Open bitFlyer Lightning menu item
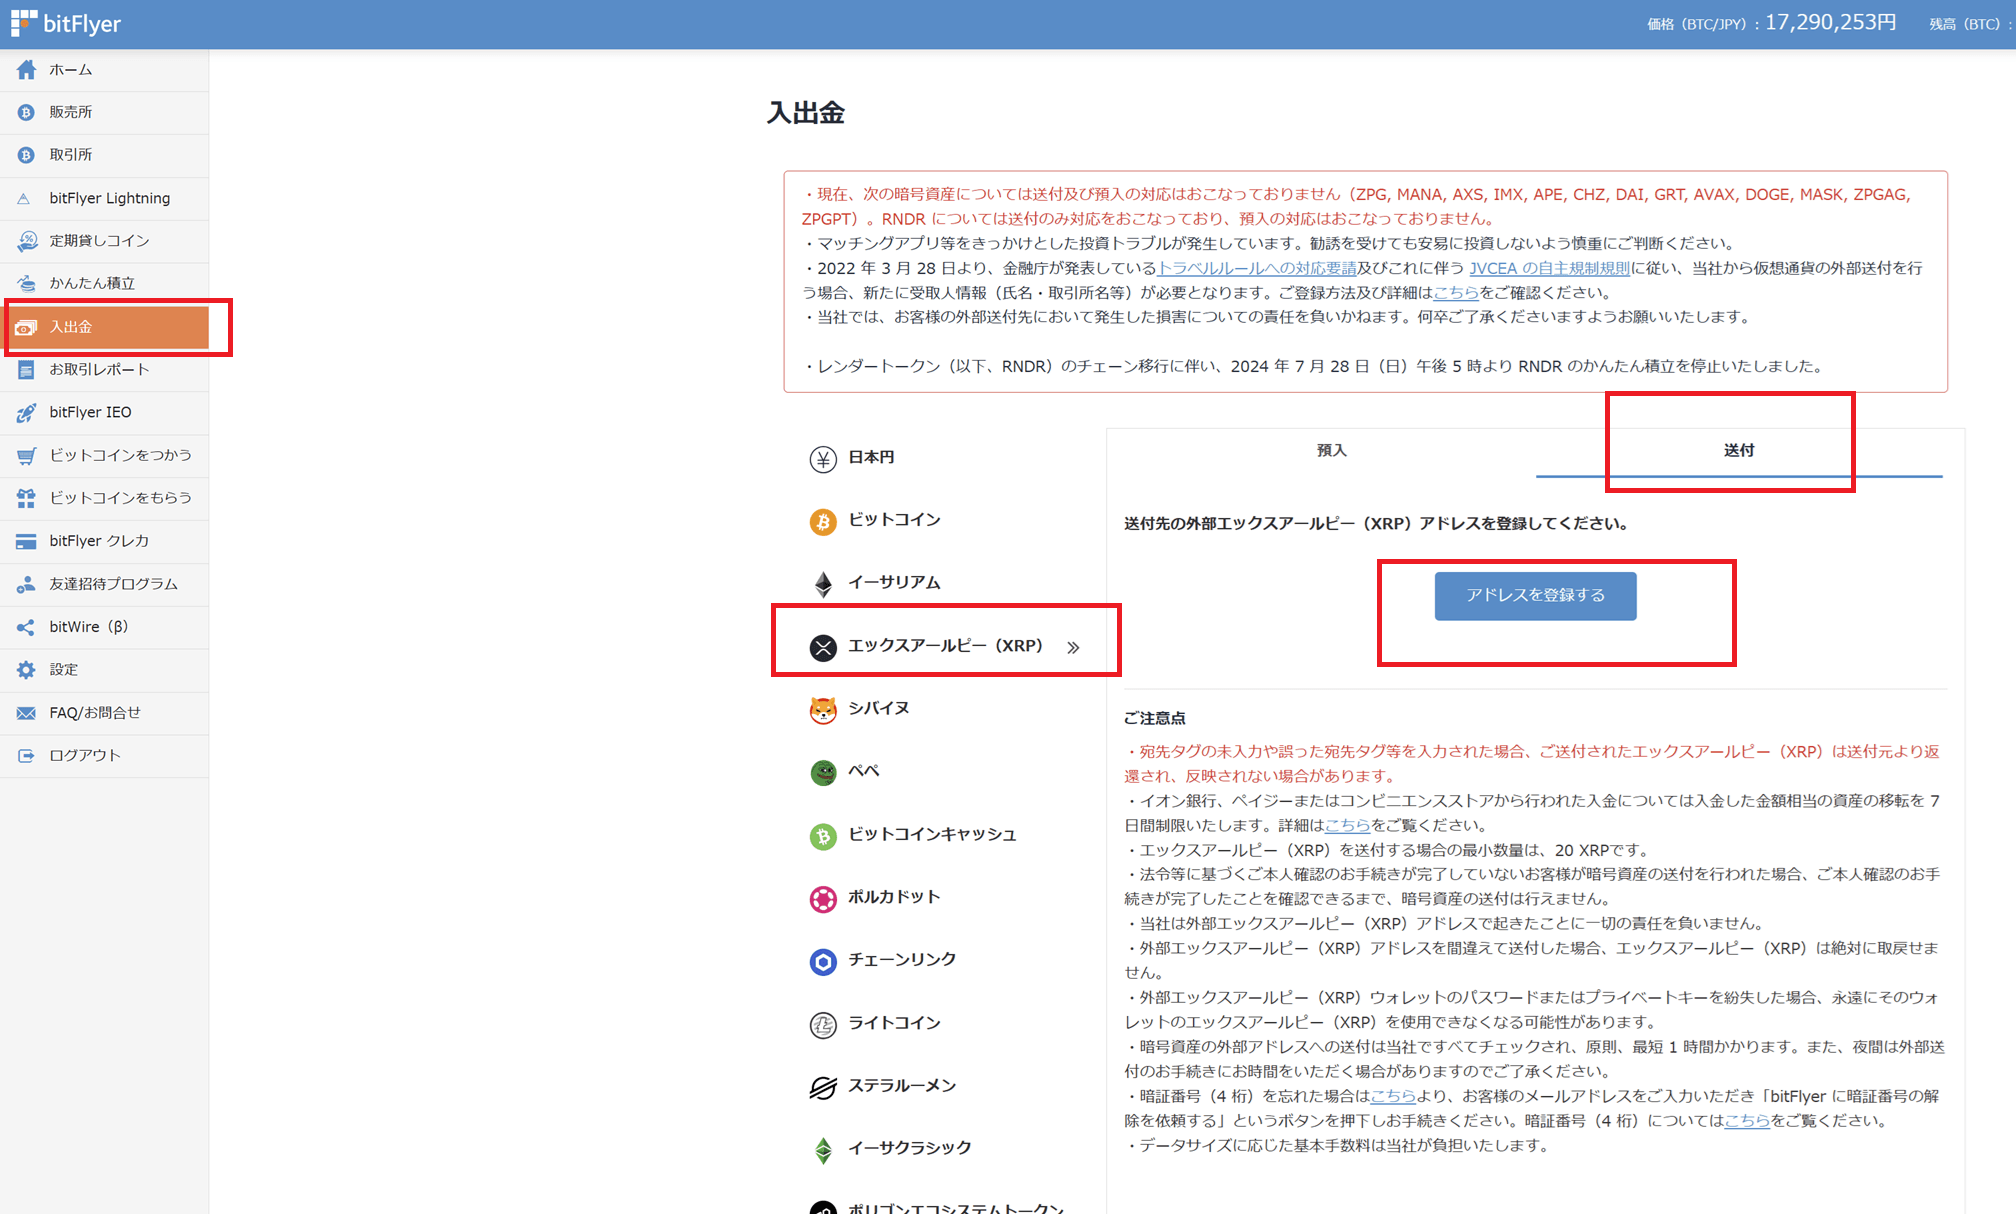Screen dimensions: 2016x1214 click(x=104, y=199)
